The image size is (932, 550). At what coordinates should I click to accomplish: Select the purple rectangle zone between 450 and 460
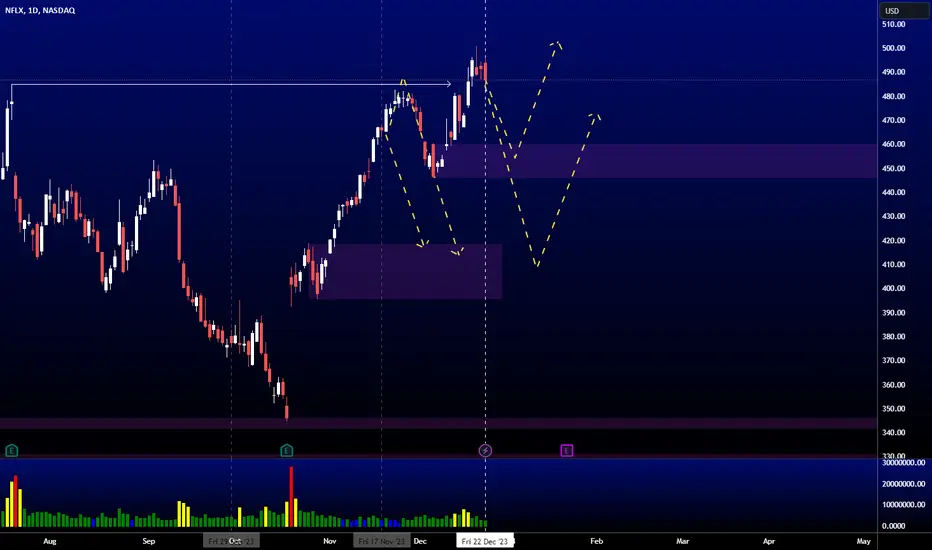click(658, 161)
